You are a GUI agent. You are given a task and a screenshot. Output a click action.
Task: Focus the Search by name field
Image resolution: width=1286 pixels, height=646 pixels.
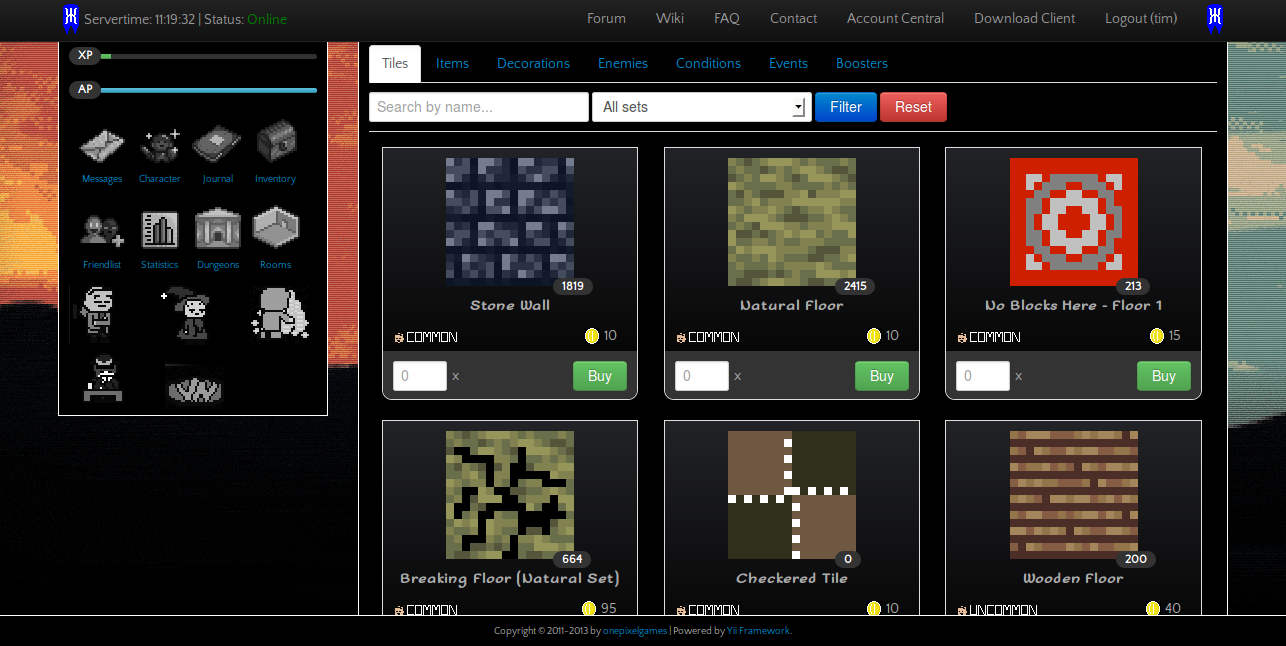[x=479, y=107]
